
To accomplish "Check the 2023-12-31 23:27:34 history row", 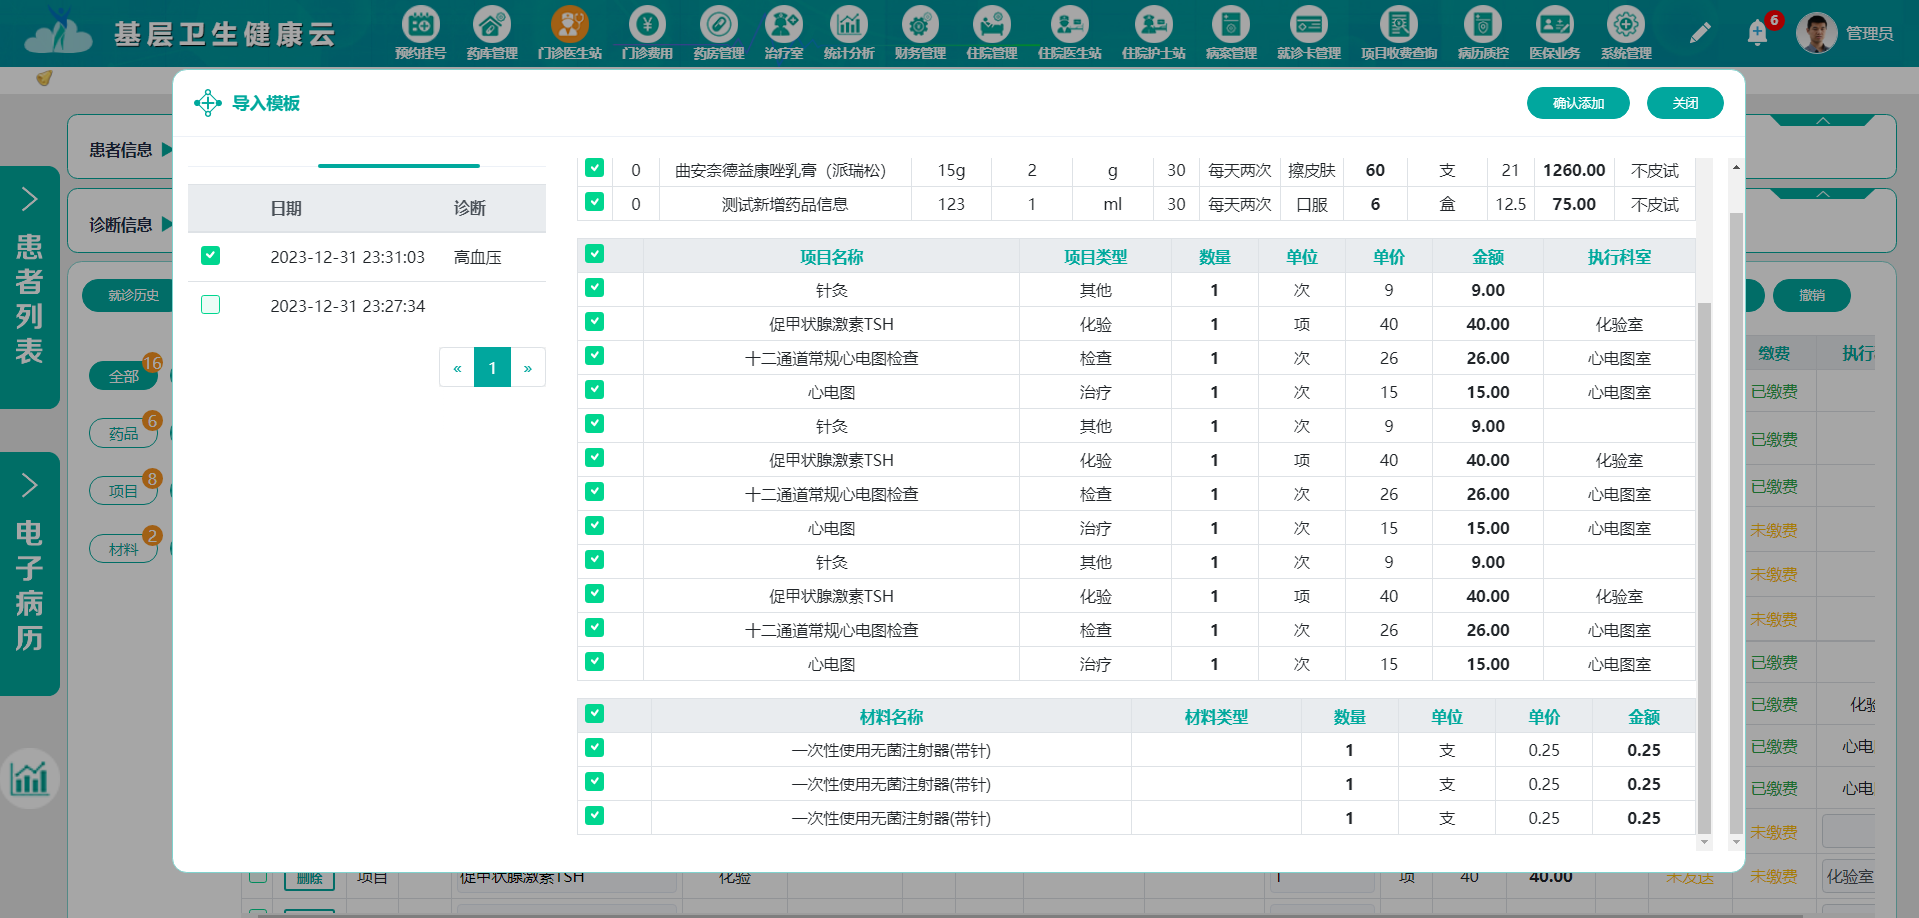I will pyautogui.click(x=210, y=305).
